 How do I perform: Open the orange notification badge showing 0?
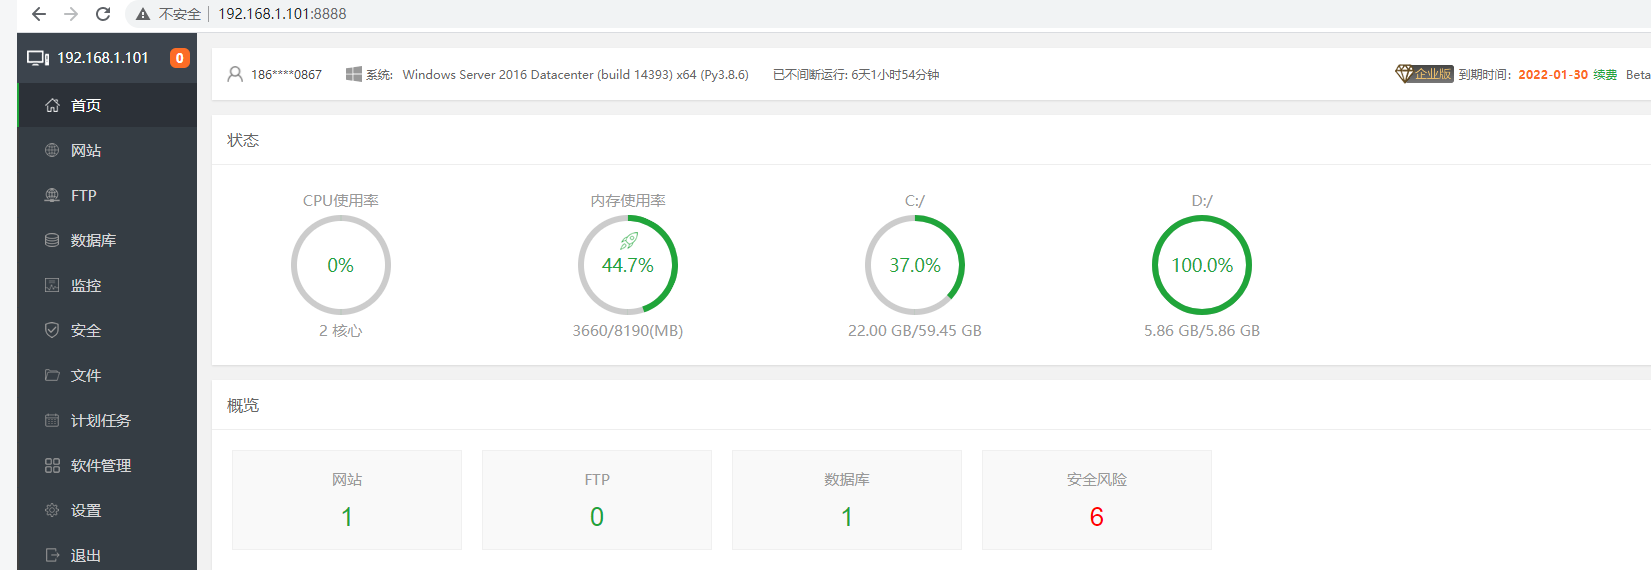[x=180, y=58]
